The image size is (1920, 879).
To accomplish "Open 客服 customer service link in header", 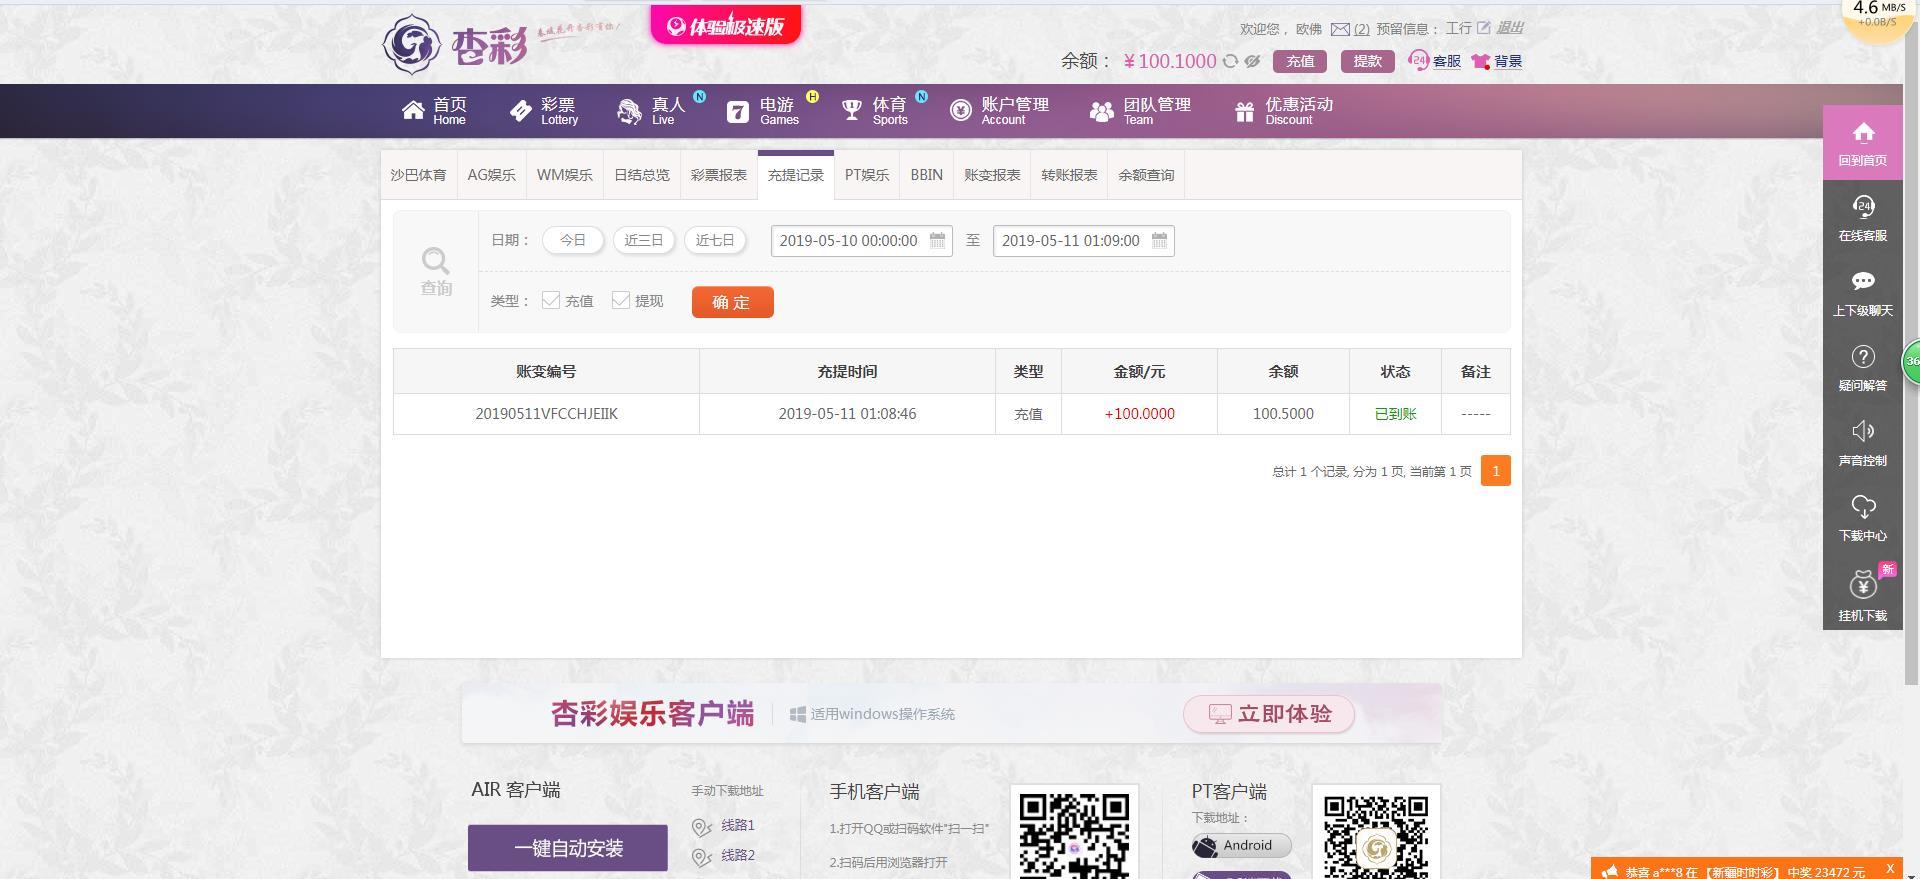I will click(1435, 61).
